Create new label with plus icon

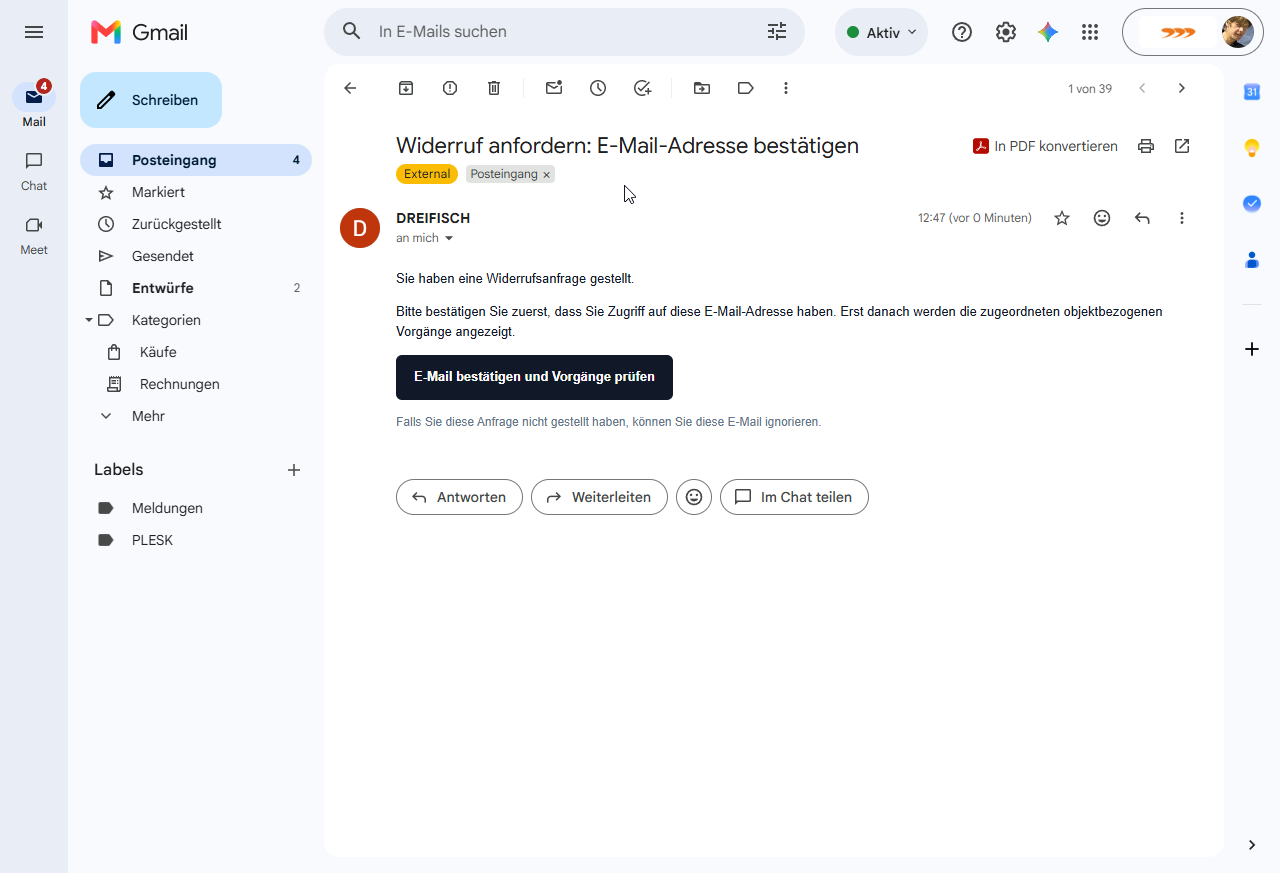[x=294, y=470]
